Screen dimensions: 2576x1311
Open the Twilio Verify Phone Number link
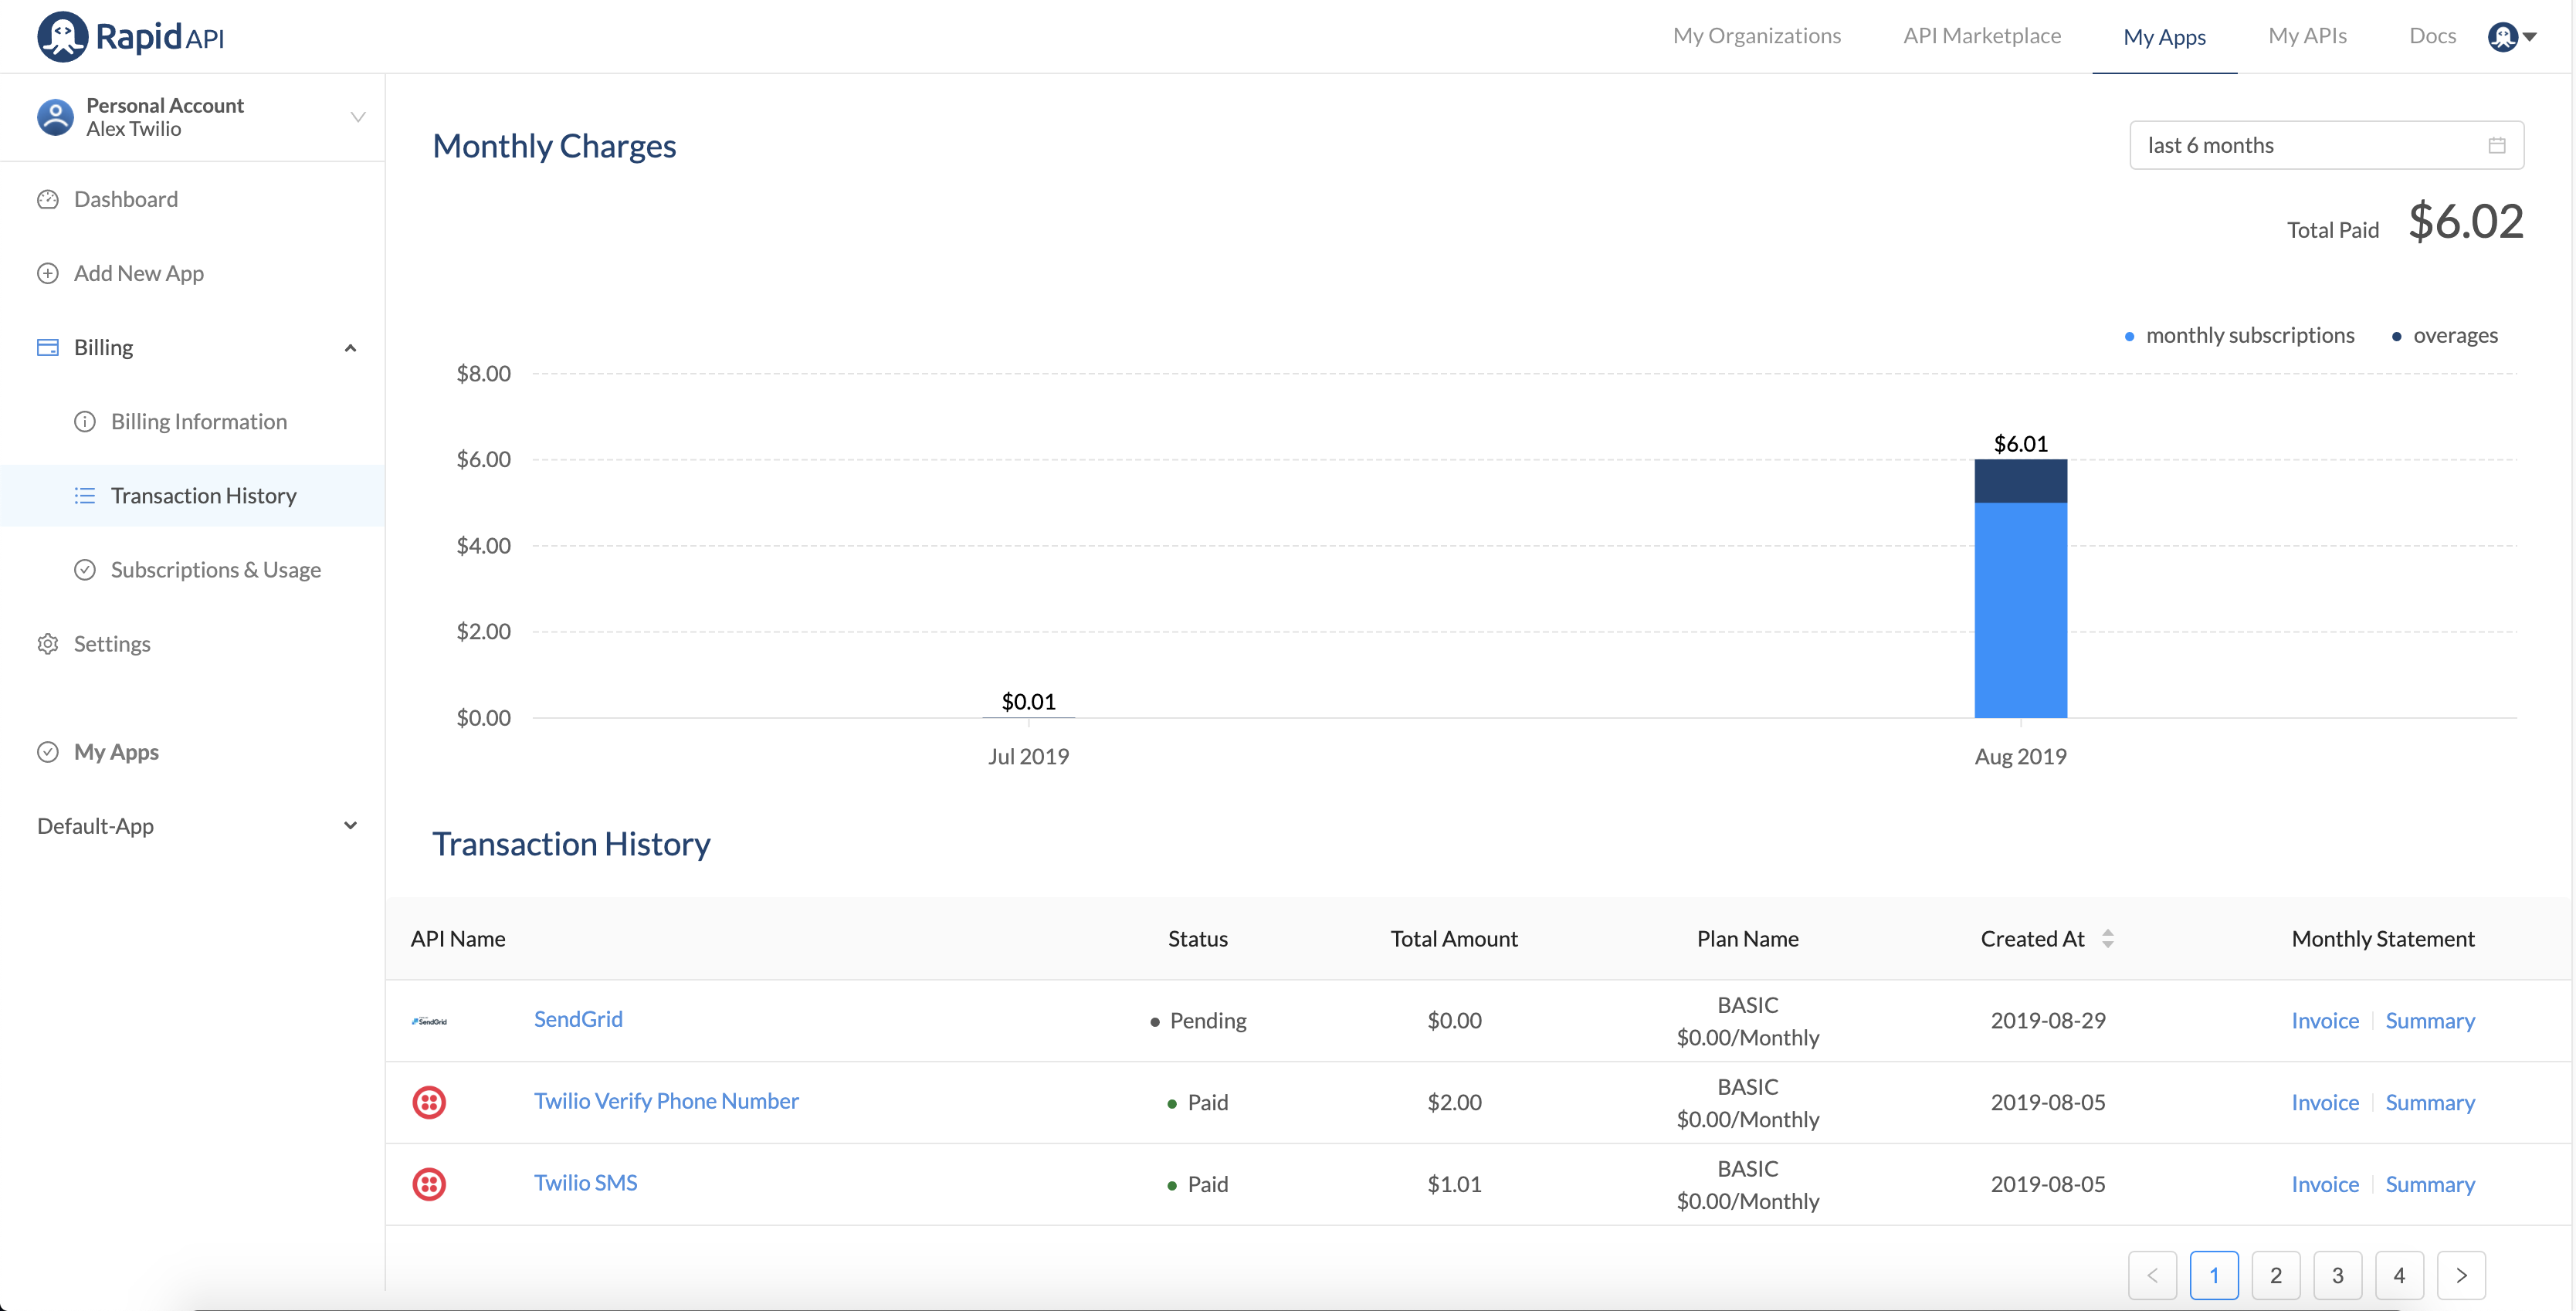click(x=666, y=1101)
